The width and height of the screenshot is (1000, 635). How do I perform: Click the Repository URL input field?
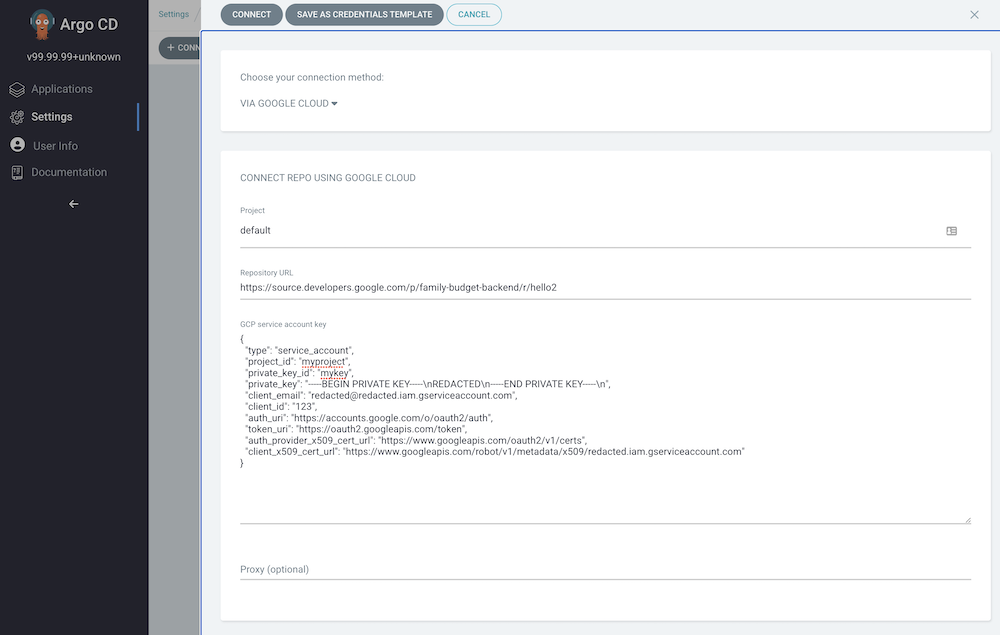click(x=605, y=287)
